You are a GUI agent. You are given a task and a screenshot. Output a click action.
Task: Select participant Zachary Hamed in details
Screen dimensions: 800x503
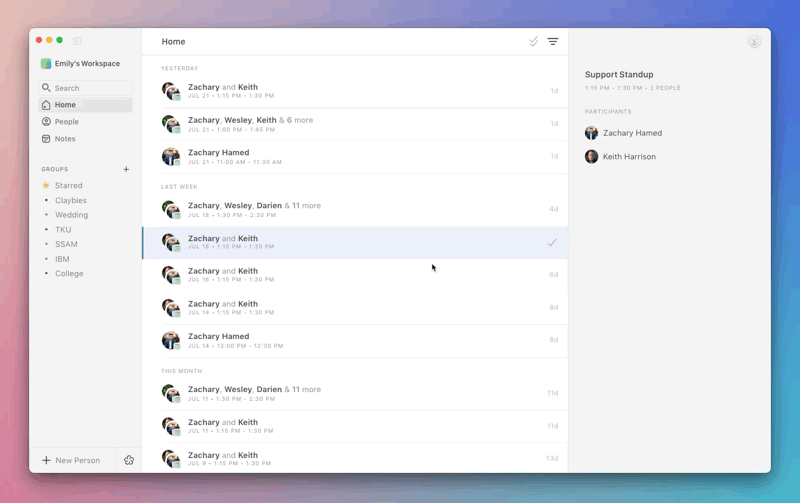click(623, 133)
